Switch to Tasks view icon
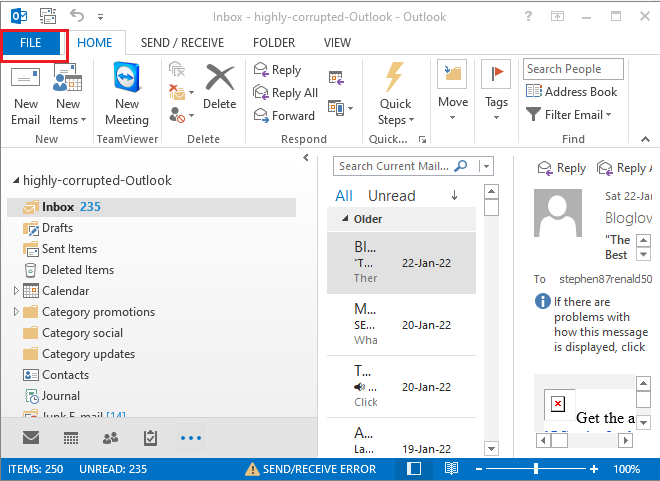Screen dimensions: 660x481 [x=150, y=438]
